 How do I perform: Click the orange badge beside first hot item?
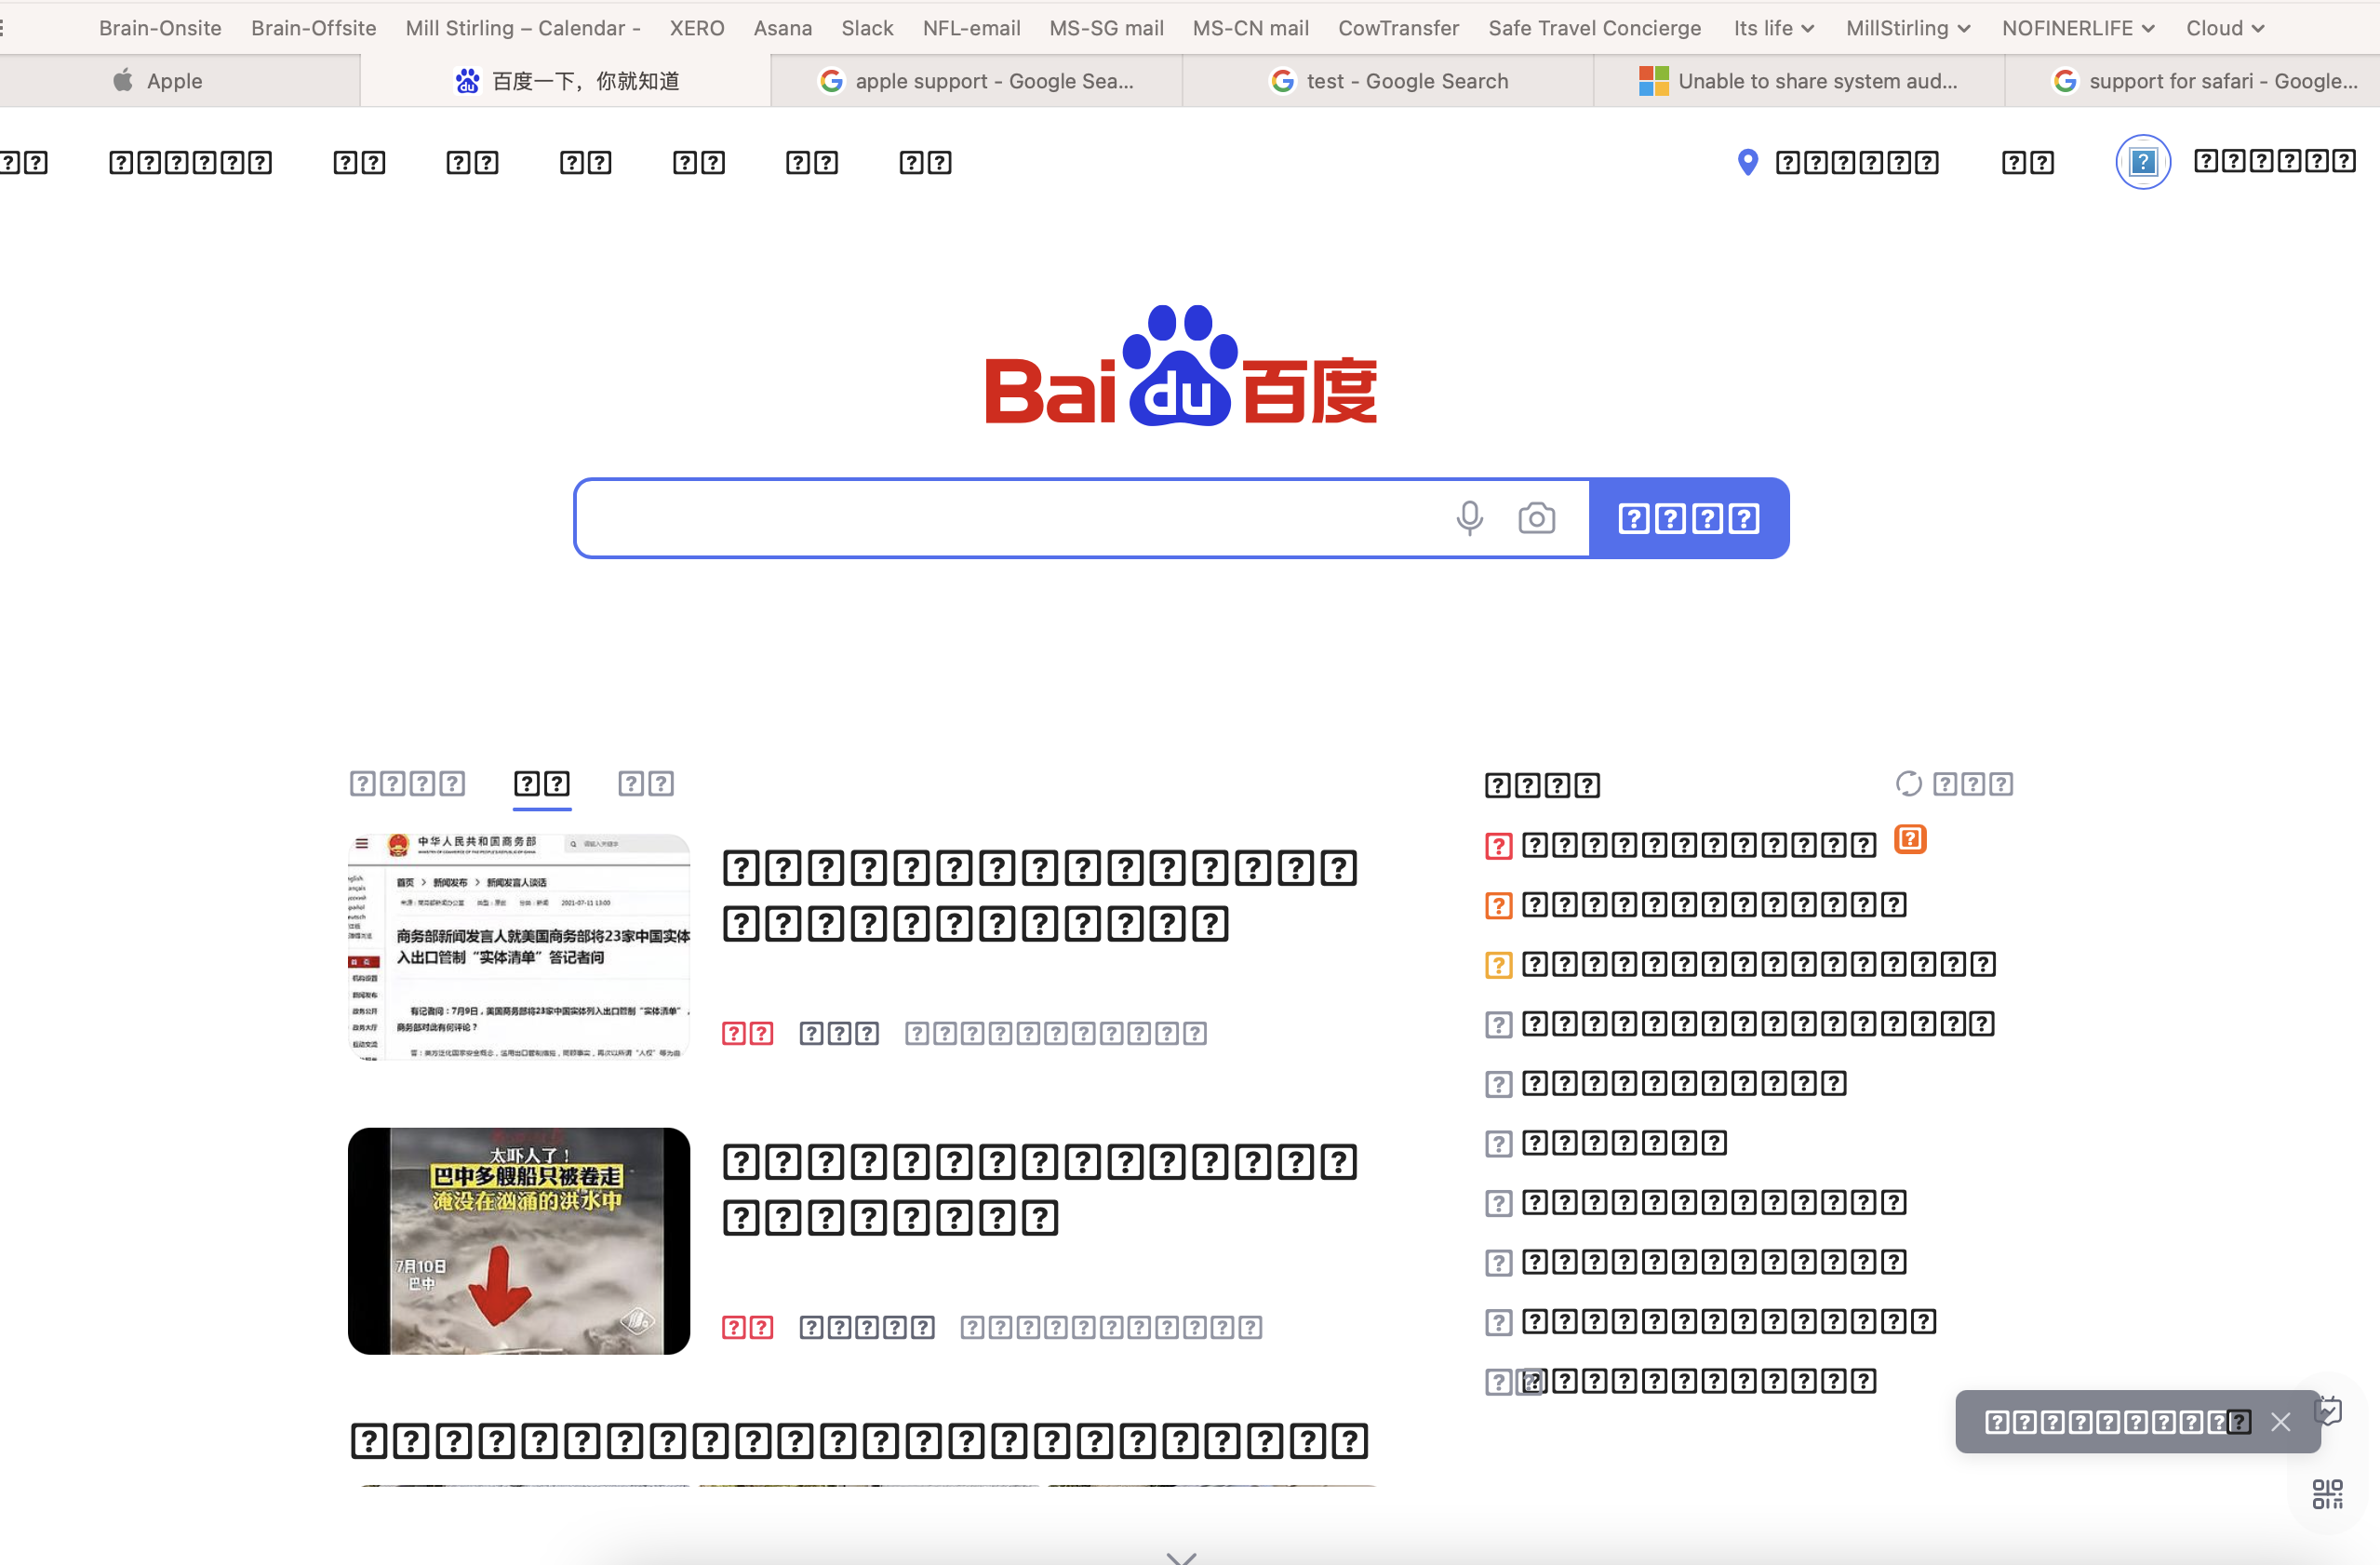pyautogui.click(x=1910, y=839)
